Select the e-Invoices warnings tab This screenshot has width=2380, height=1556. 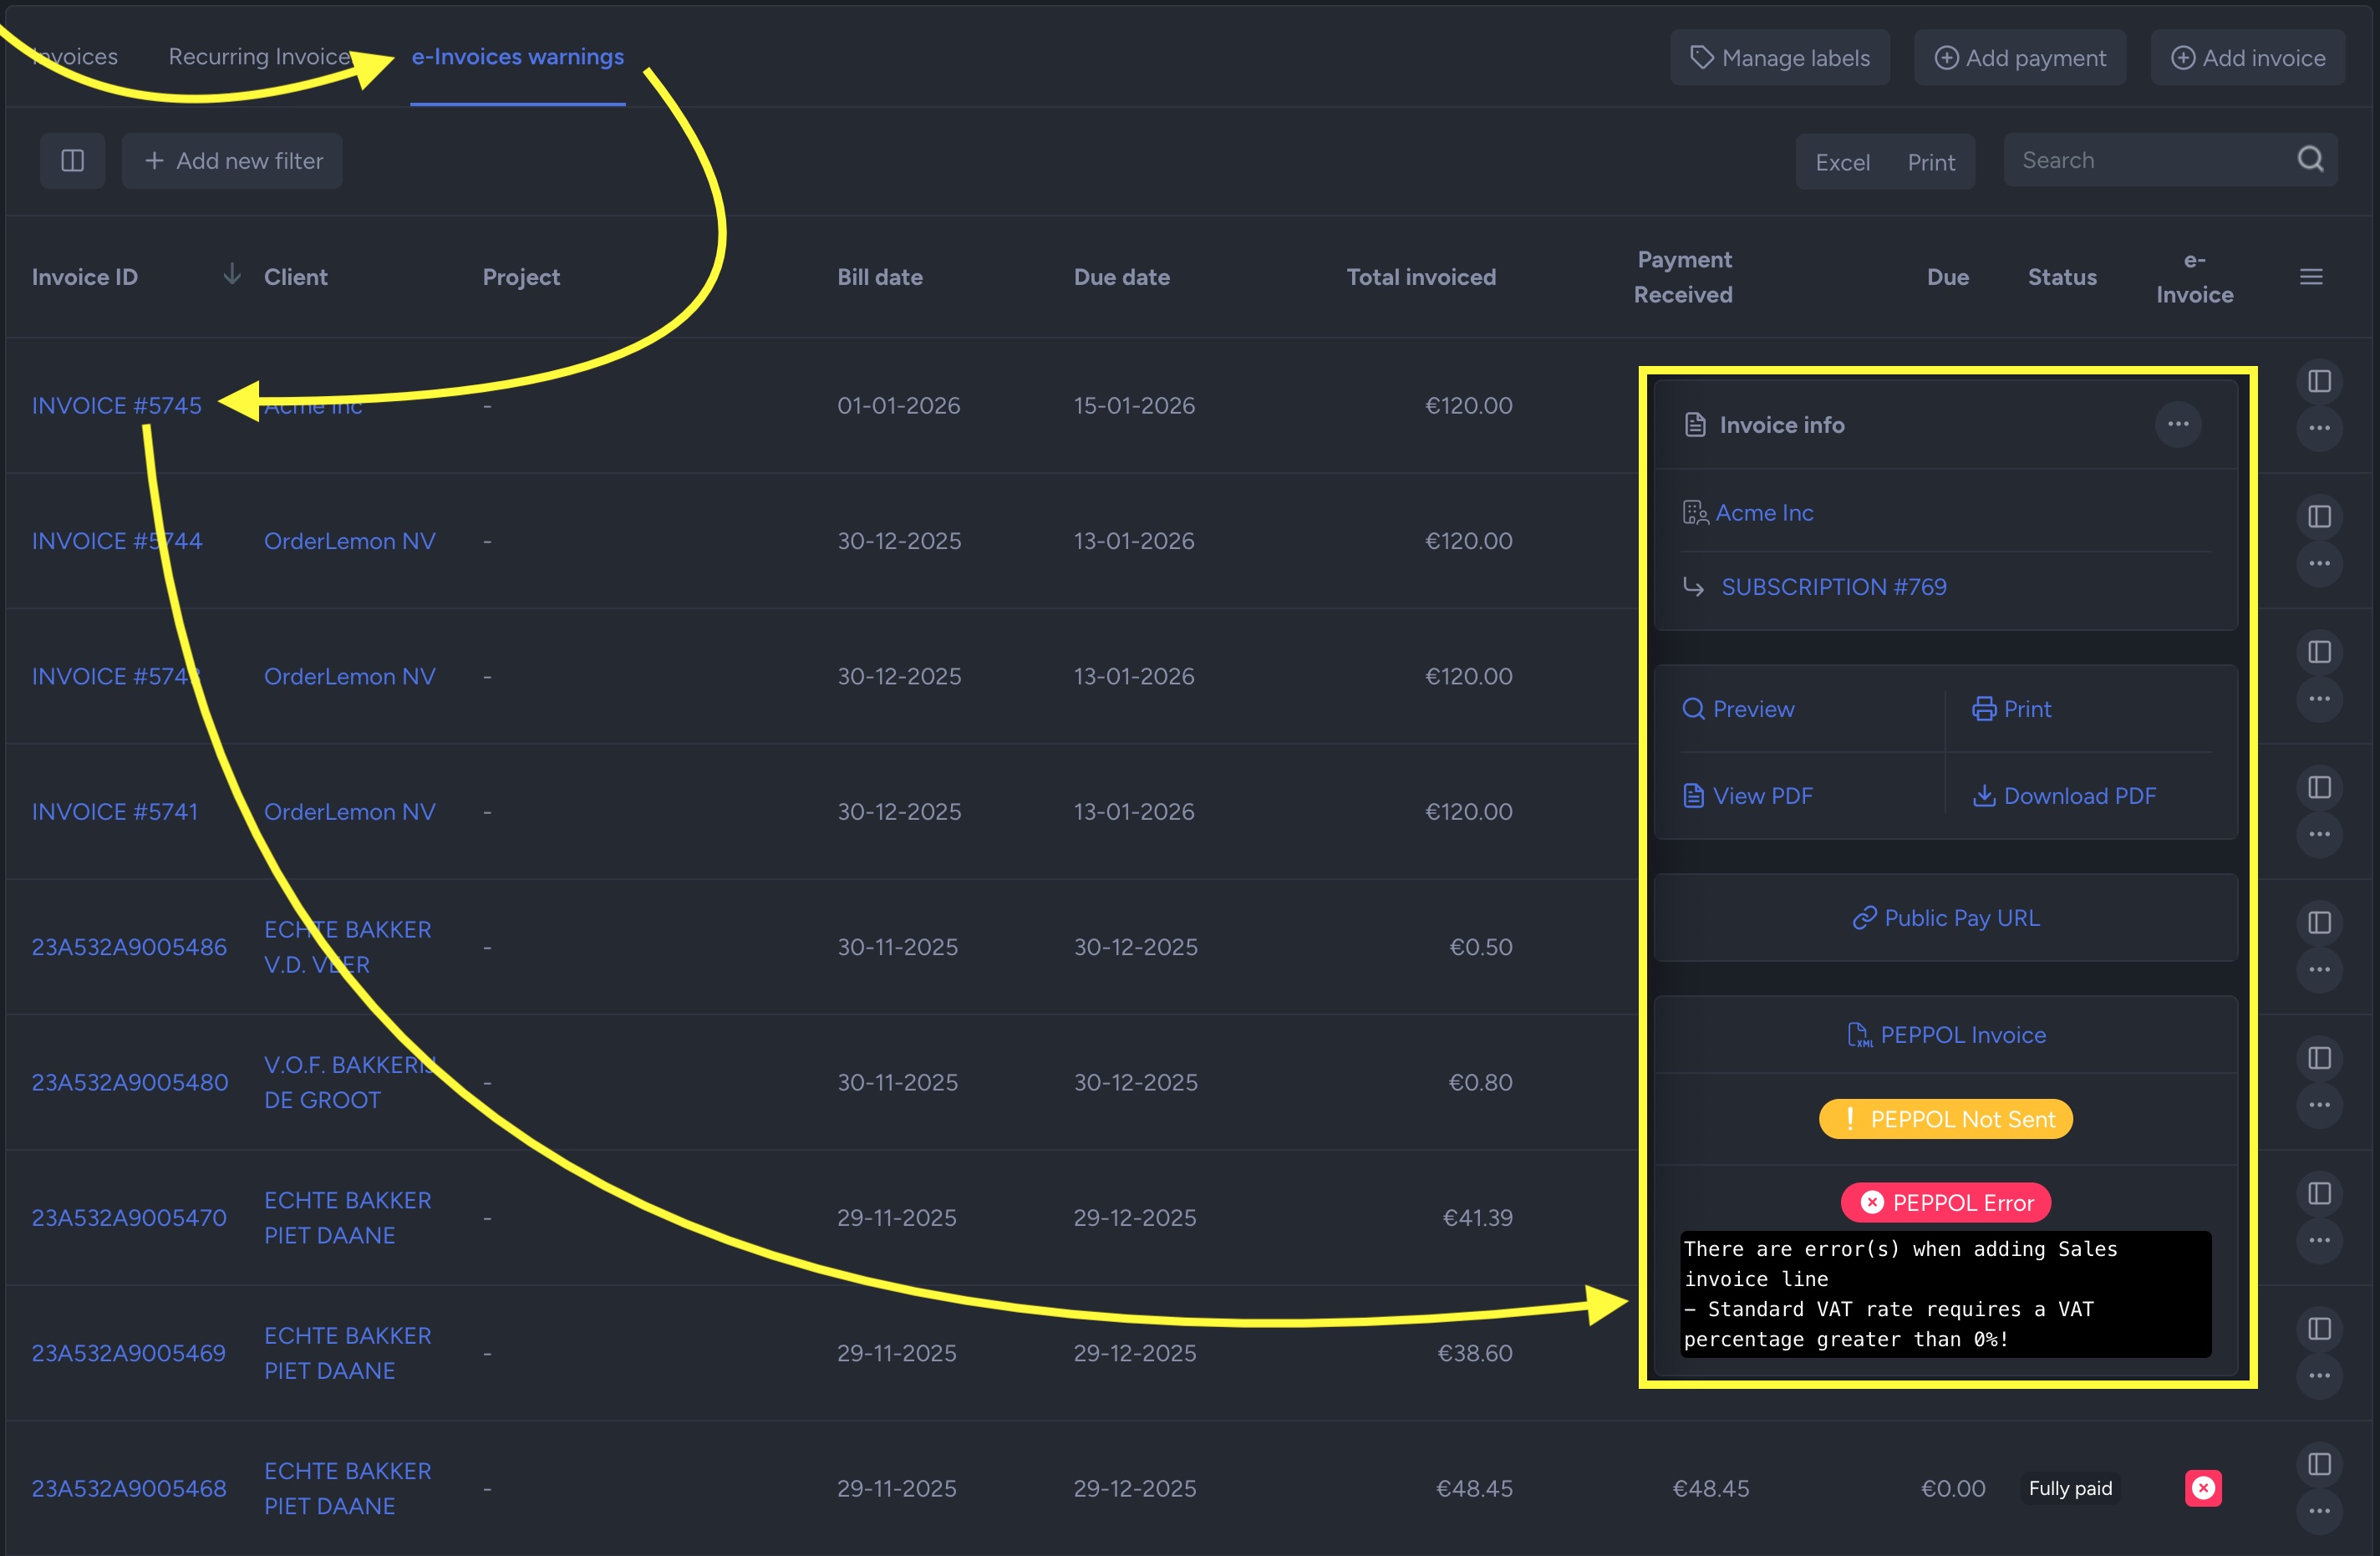[x=517, y=57]
